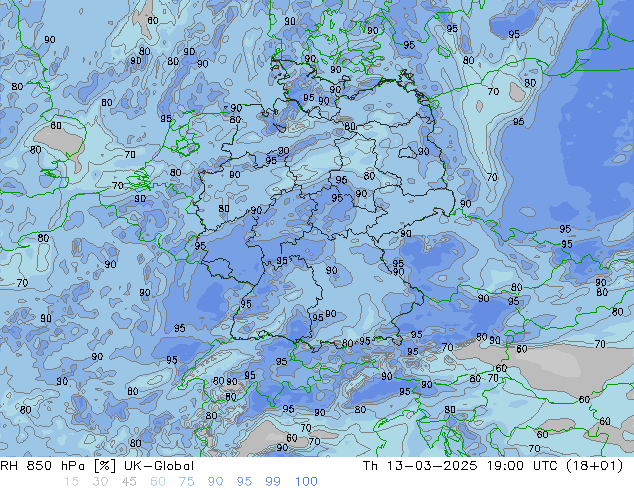Click the date 'Th 13-03-2025' label

click(x=420, y=466)
